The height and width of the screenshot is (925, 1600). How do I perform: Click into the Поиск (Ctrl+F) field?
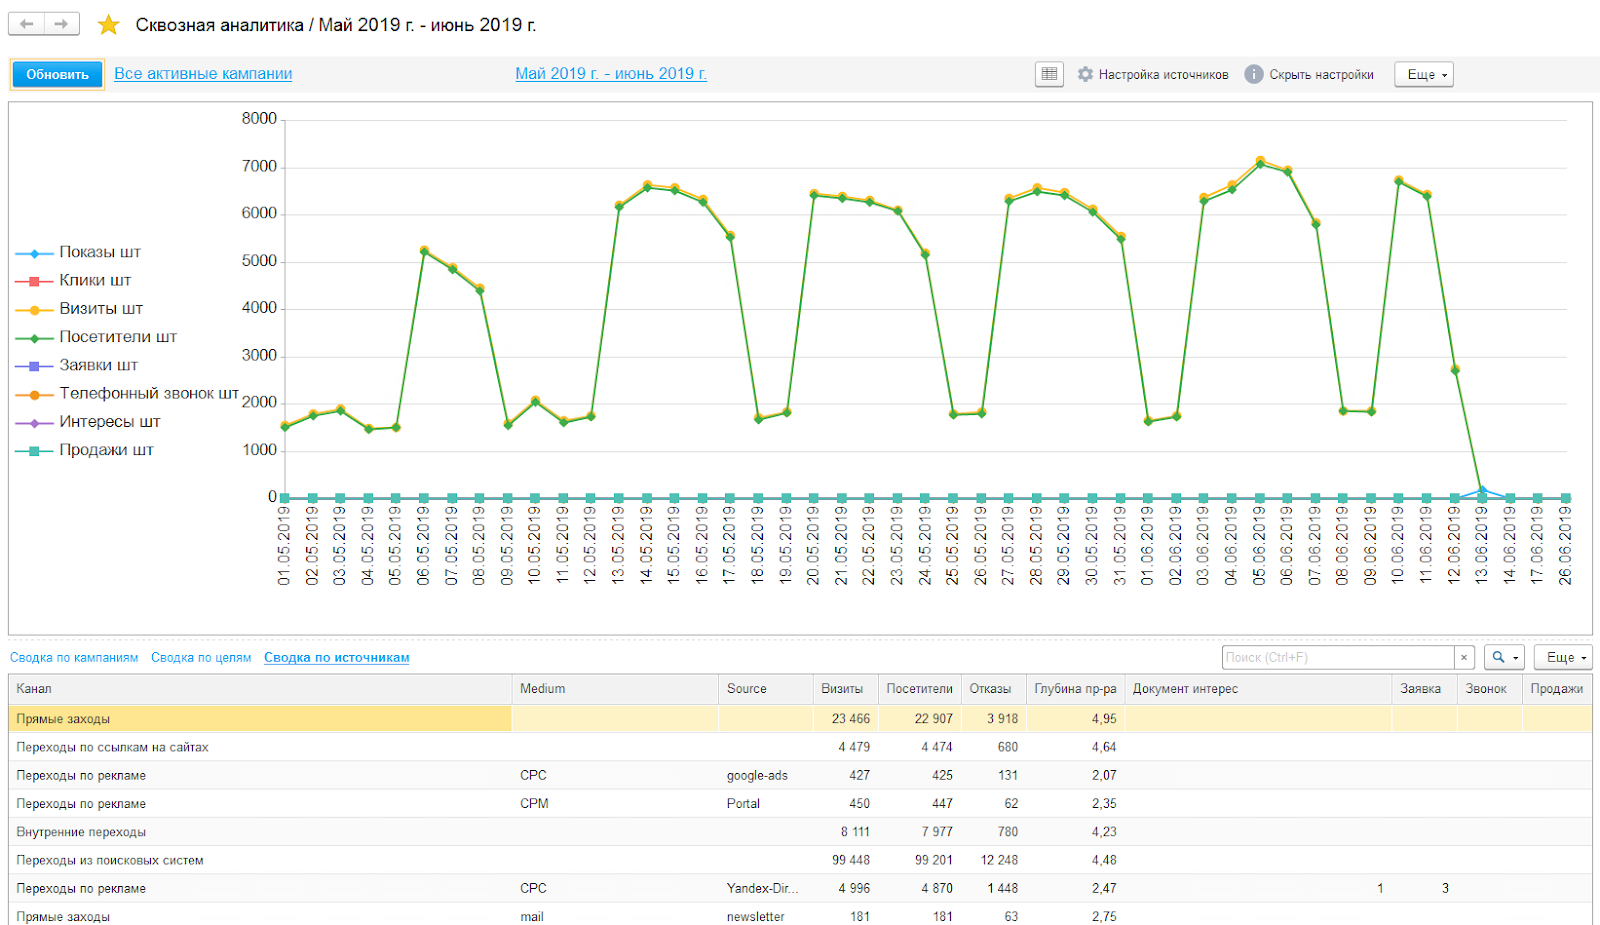pos(1338,657)
